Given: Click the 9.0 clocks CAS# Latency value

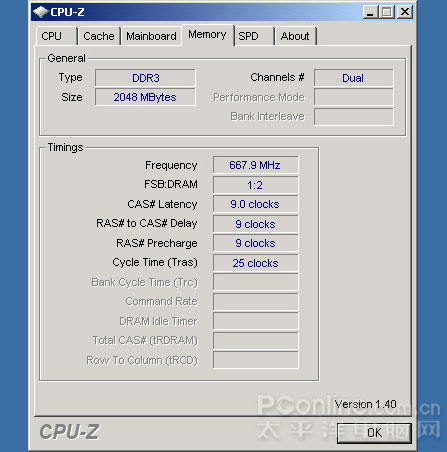Looking at the screenshot, I should pyautogui.click(x=256, y=204).
